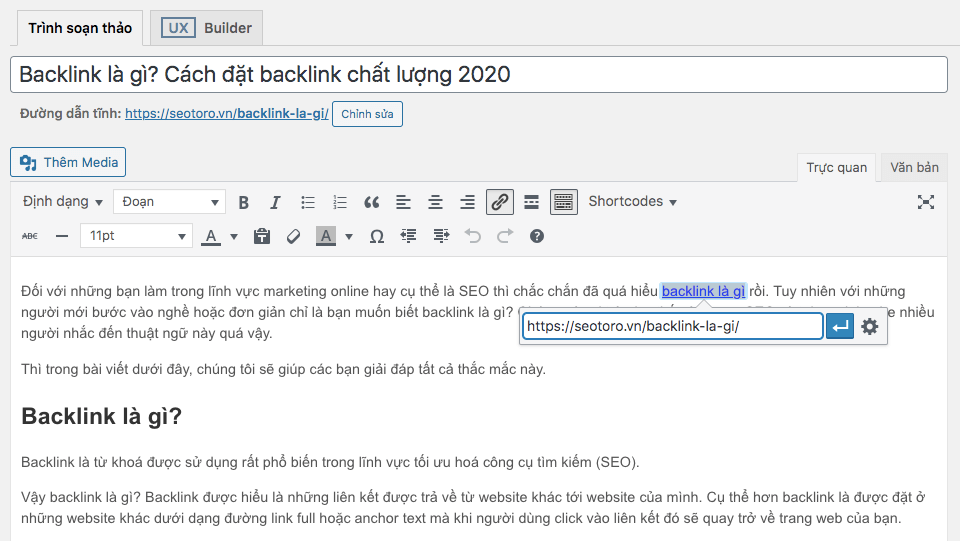Image resolution: width=960 pixels, height=541 pixels.
Task: Open the text color picker arrow
Action: [x=234, y=236]
